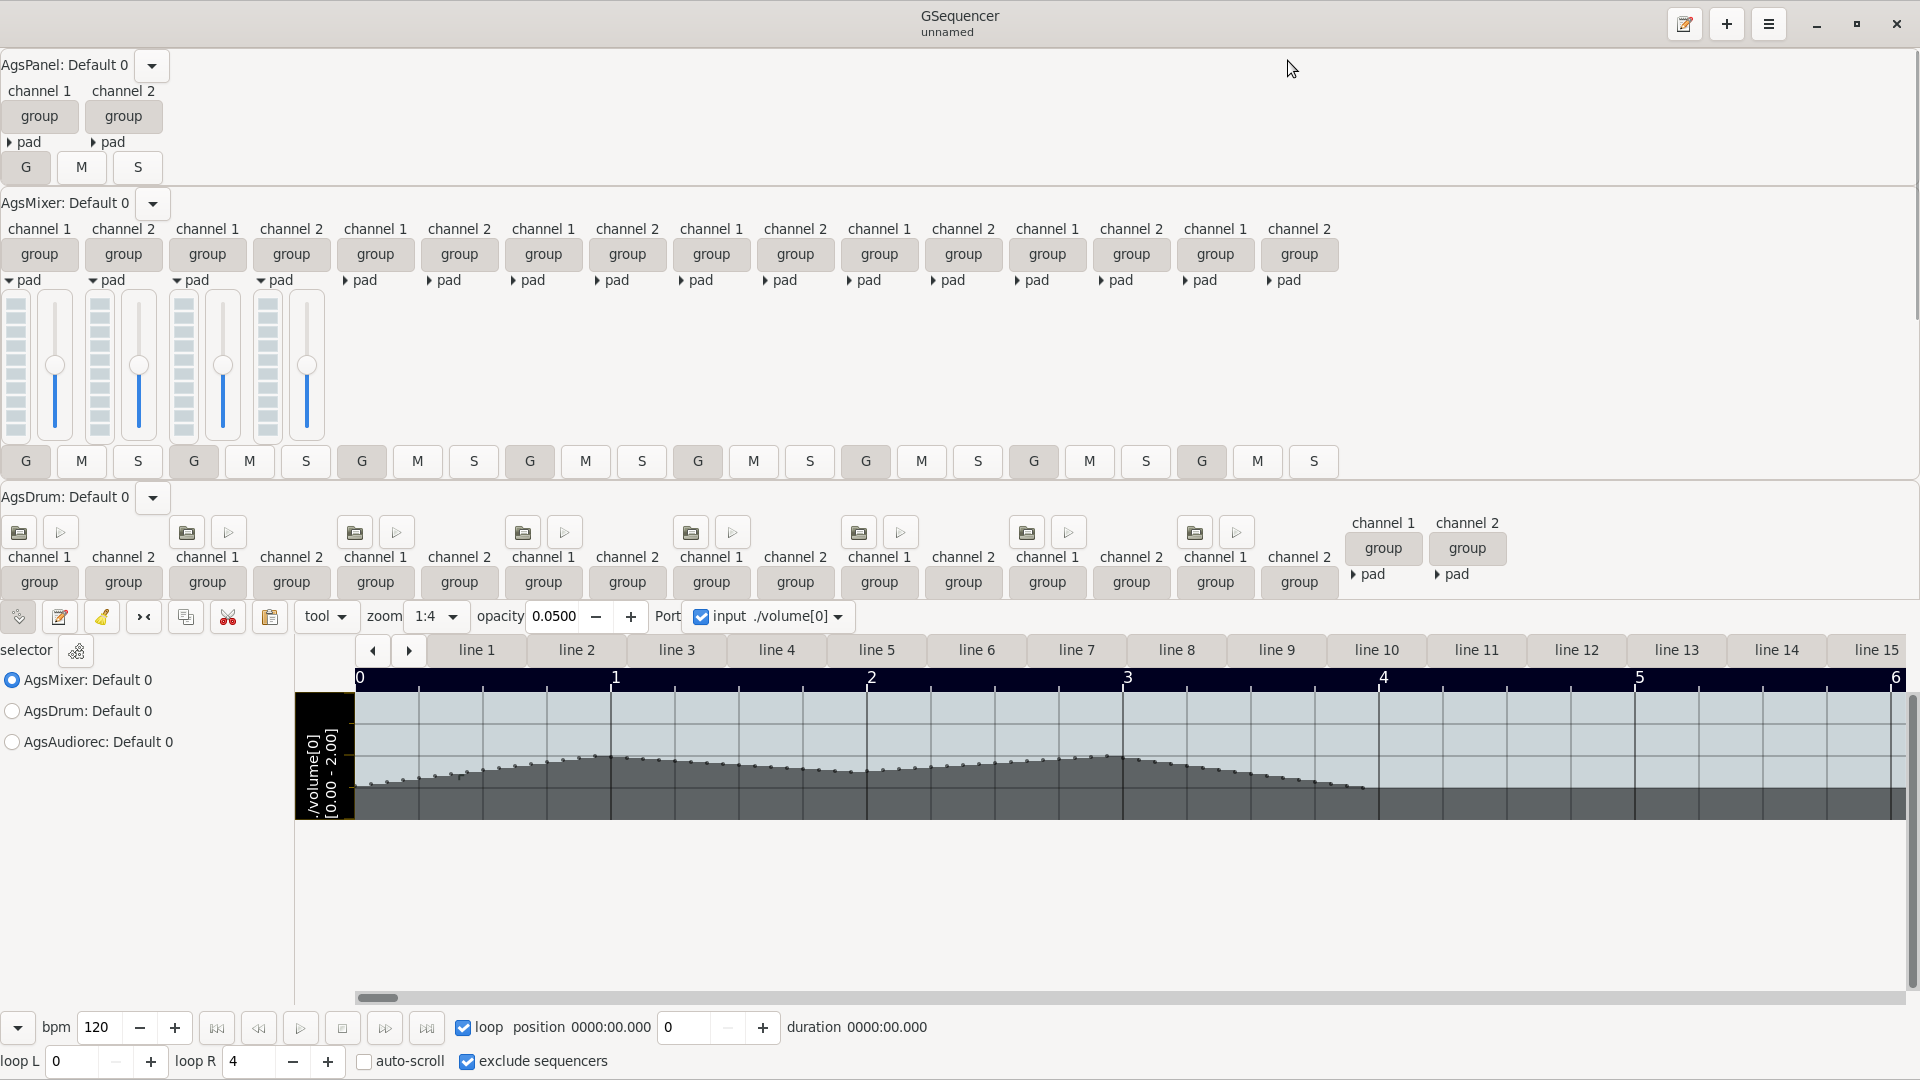This screenshot has height=1080, width=1920.
Task: Click the copy icon in automation toolbar
Action: coord(186,617)
